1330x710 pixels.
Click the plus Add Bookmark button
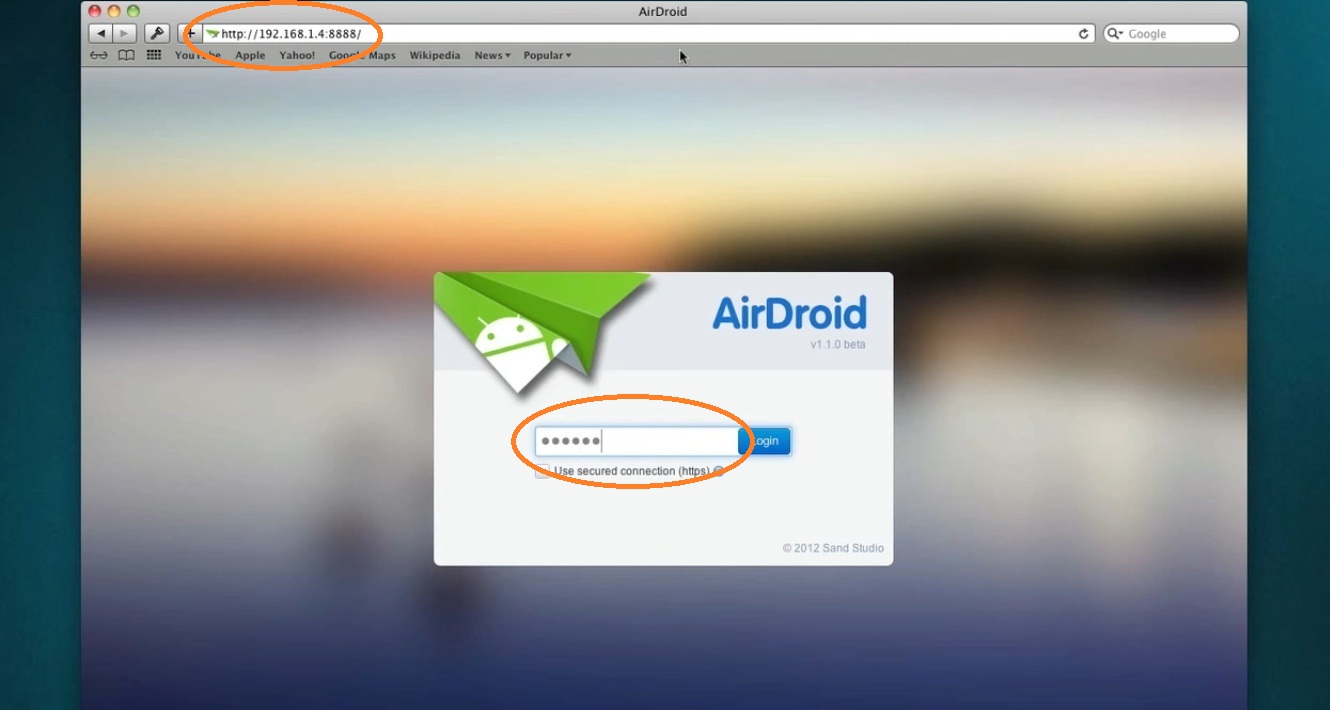tap(191, 34)
